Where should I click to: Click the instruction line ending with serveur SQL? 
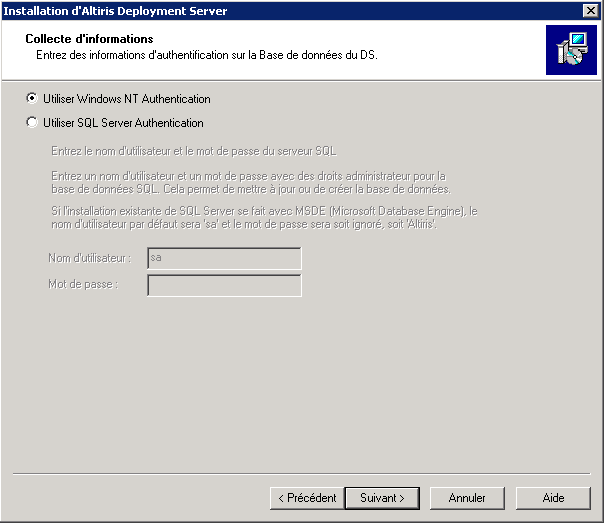coord(195,152)
